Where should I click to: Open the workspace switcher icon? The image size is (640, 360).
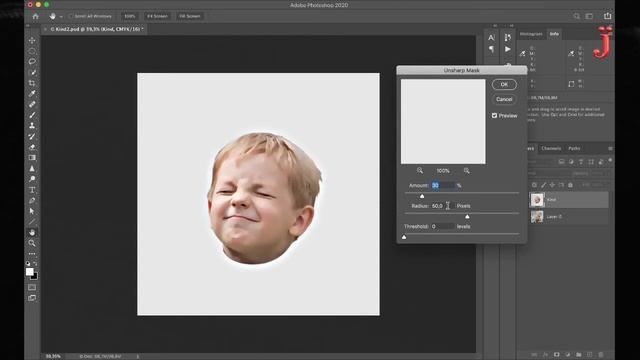tap(589, 16)
